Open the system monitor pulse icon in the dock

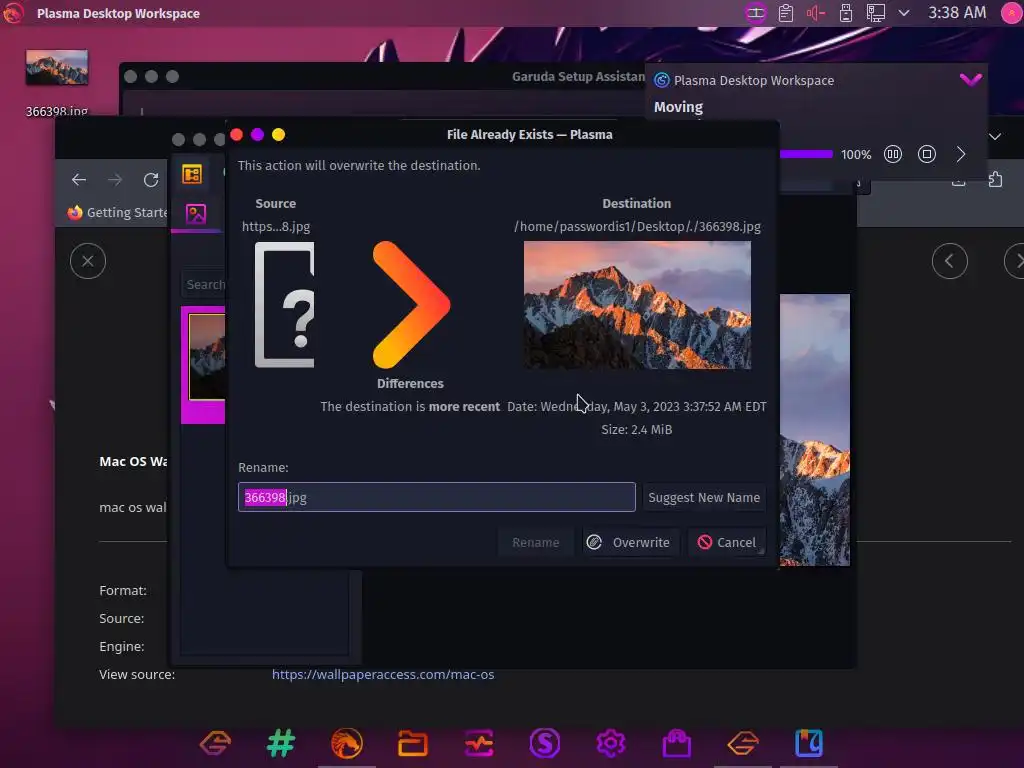point(479,743)
